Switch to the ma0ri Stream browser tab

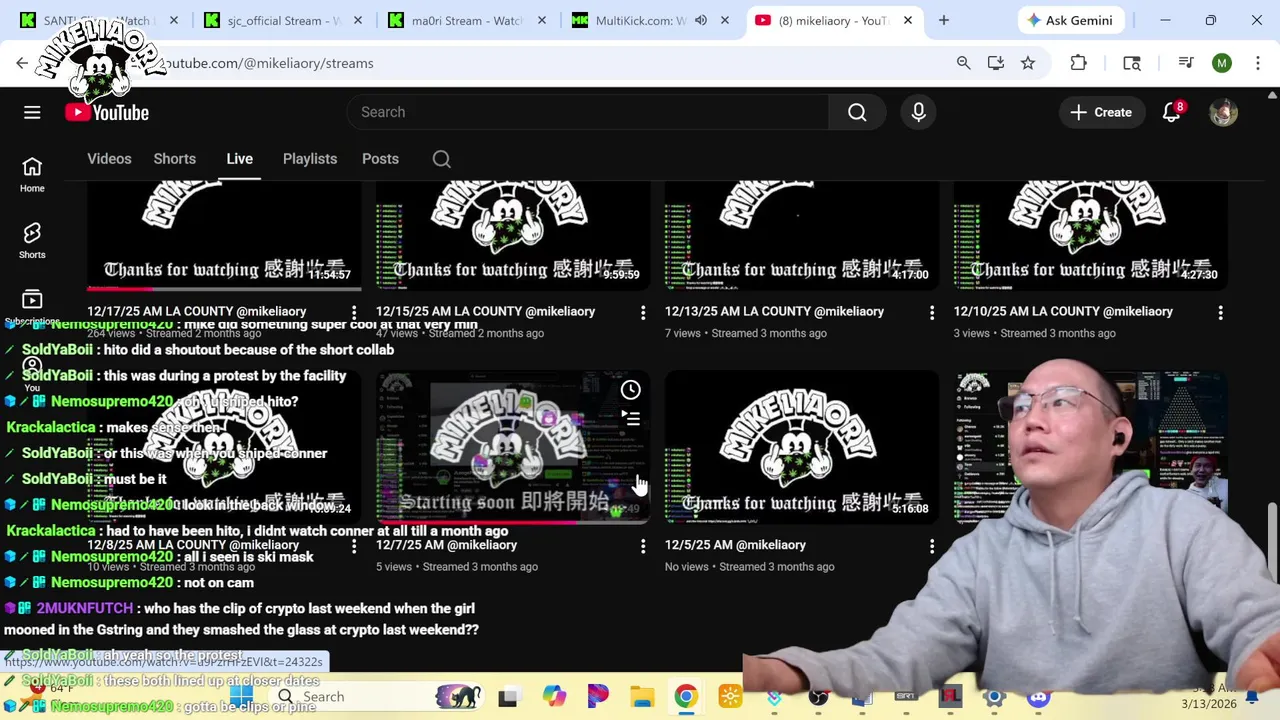(466, 20)
